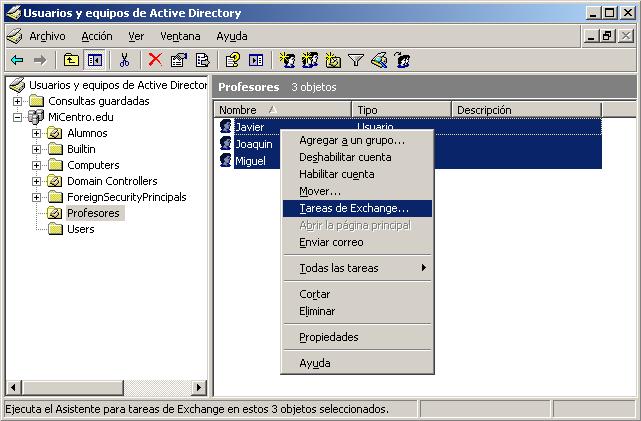Select Tareas de Exchange menu entry
This screenshot has width=641, height=421.
pos(354,208)
